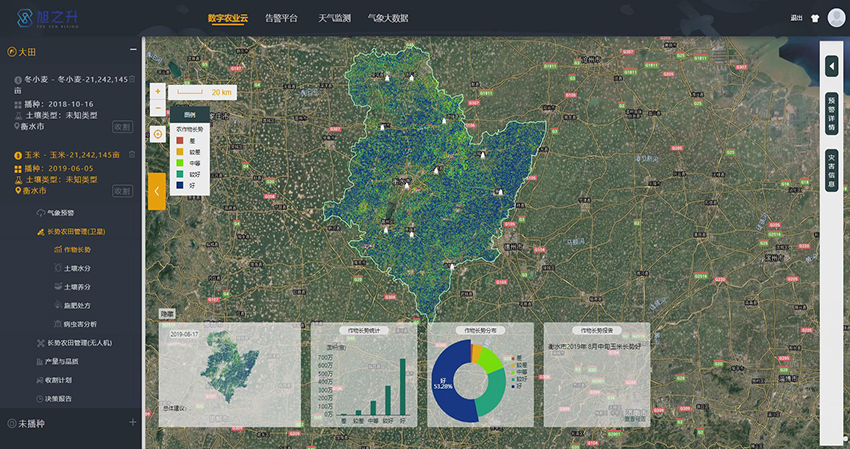Click 收割 button for 玉米 field
This screenshot has height=449, width=850.
click(122, 191)
